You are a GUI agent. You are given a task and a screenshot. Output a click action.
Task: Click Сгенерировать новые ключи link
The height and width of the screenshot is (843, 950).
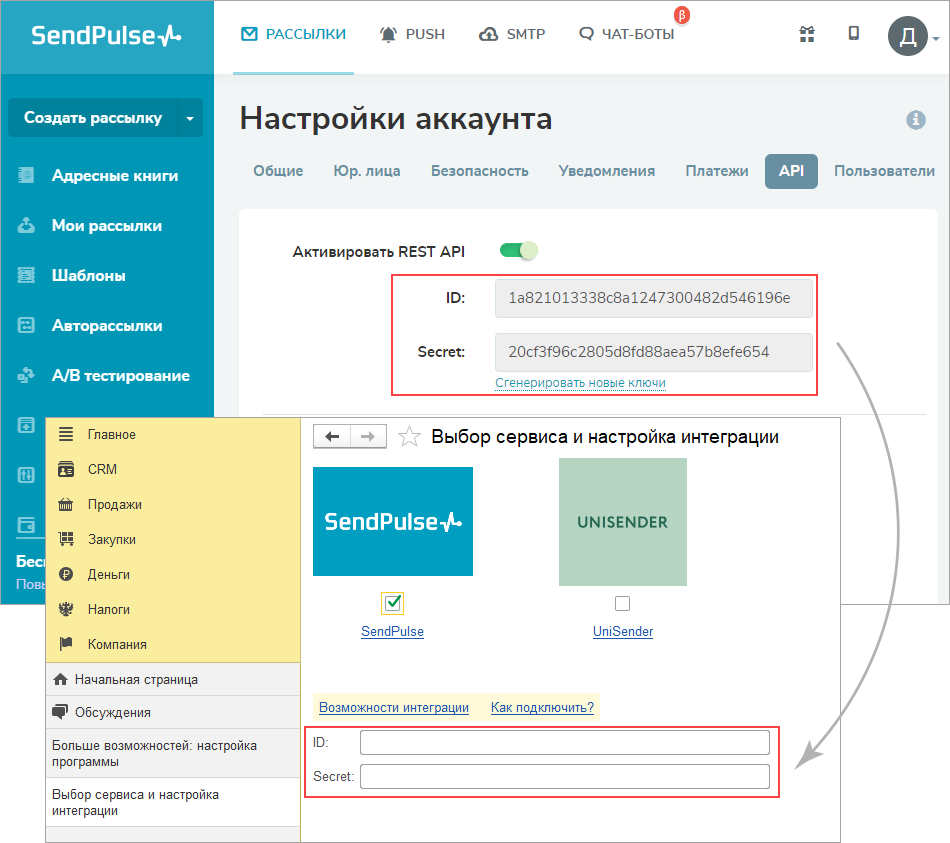(x=580, y=383)
